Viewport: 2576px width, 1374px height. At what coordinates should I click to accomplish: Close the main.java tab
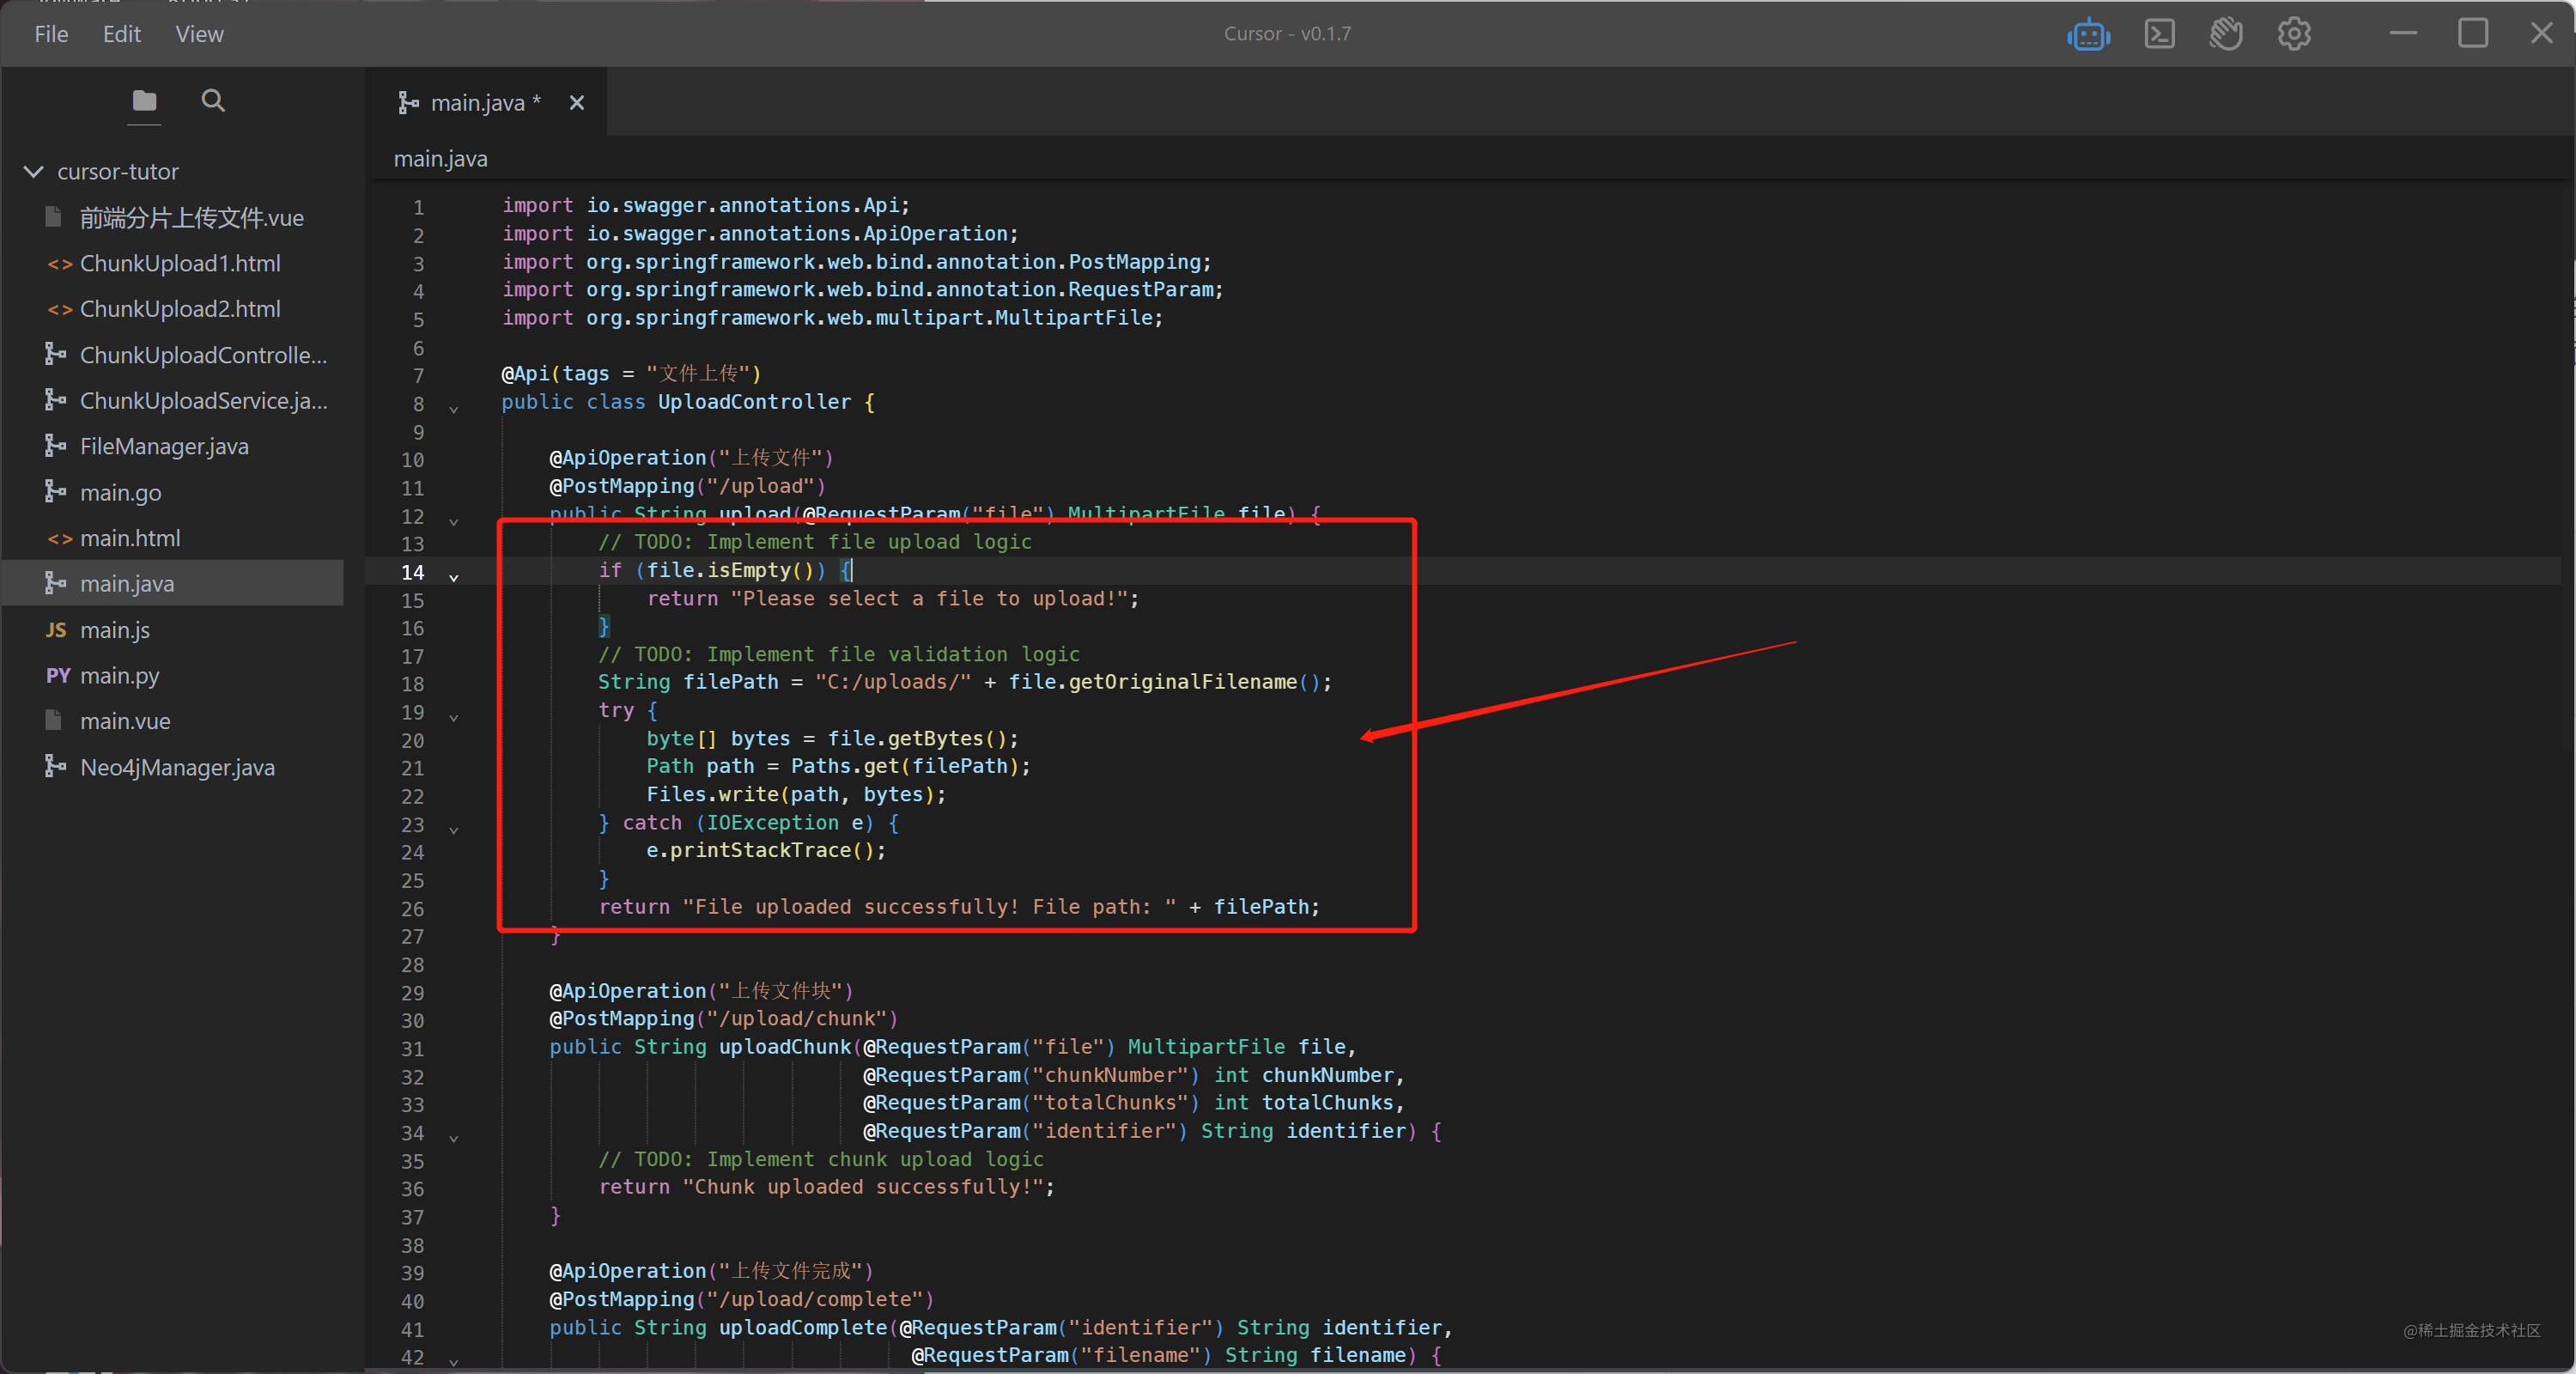(x=576, y=103)
